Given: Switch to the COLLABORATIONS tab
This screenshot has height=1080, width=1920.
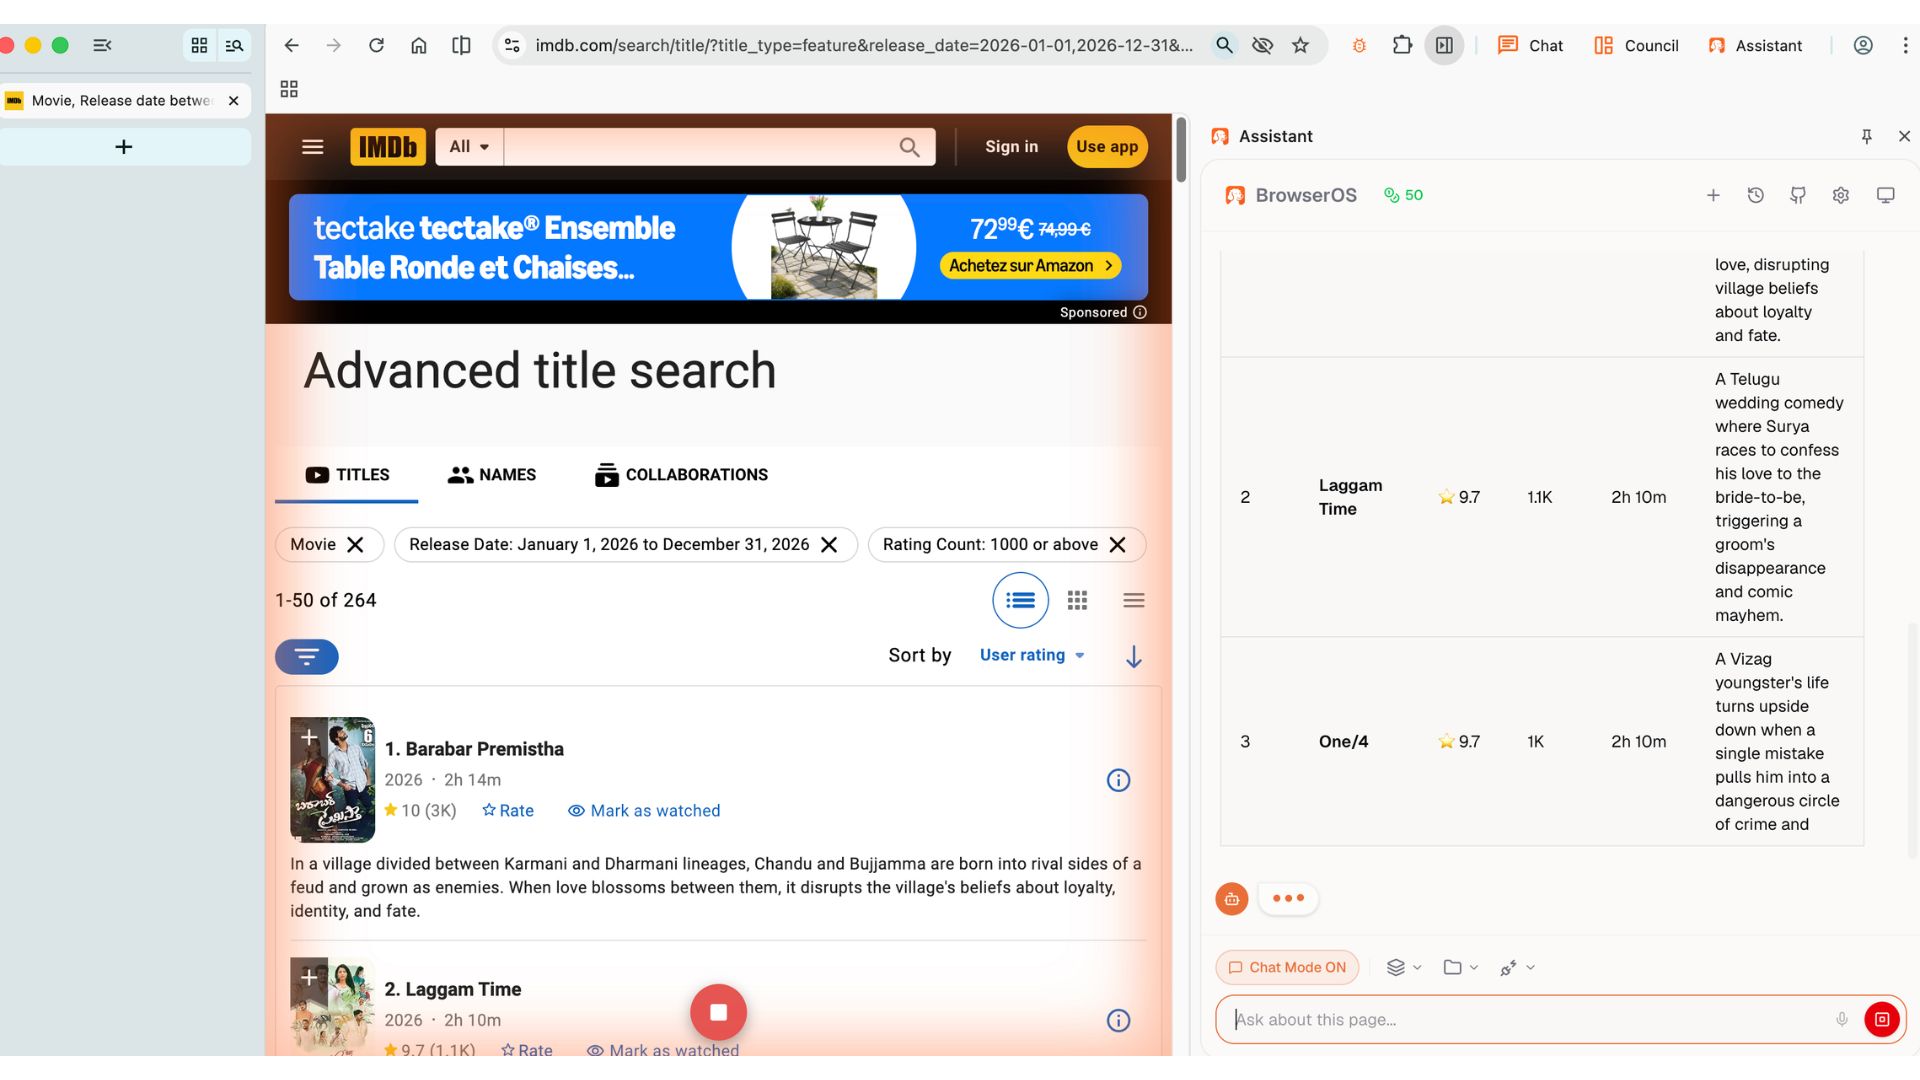Looking at the screenshot, I should (681, 475).
